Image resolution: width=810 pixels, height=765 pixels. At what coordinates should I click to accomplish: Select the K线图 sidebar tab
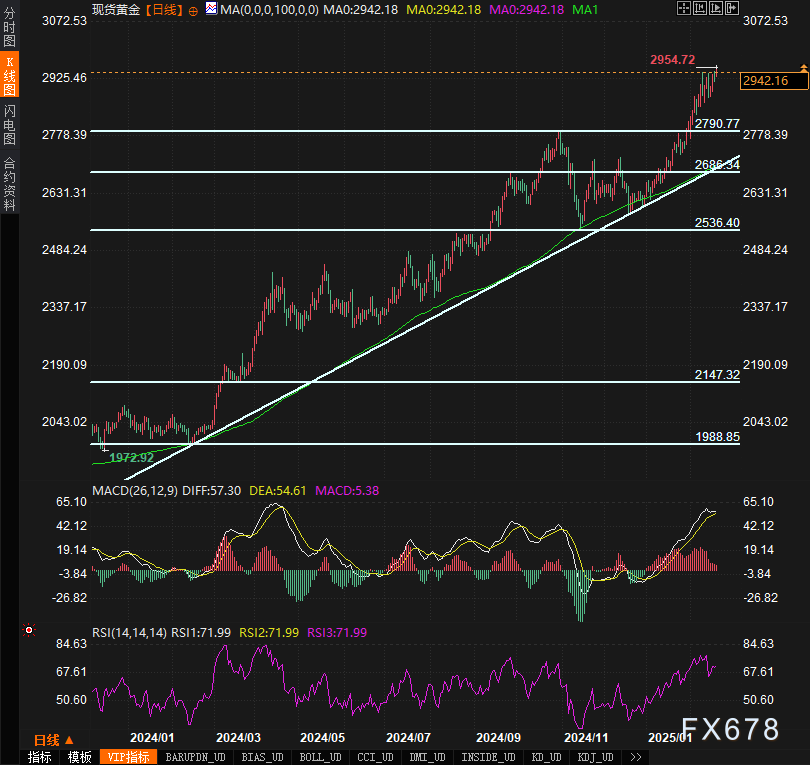pos(9,74)
